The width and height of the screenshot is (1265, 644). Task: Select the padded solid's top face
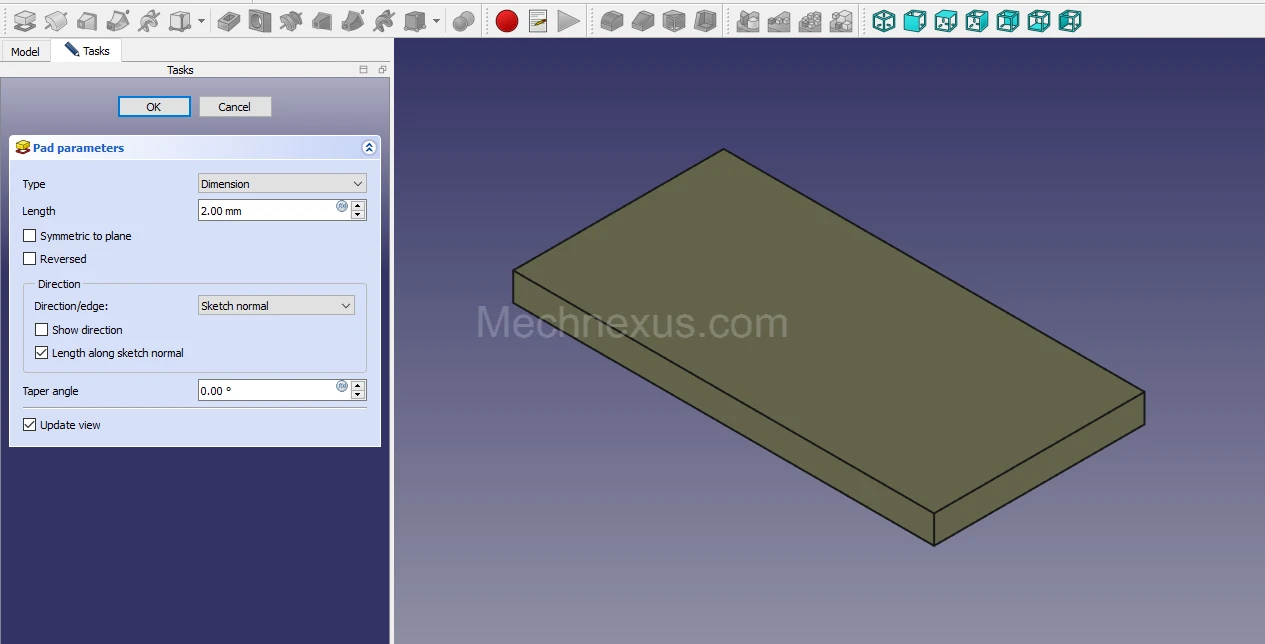pyautogui.click(x=830, y=330)
